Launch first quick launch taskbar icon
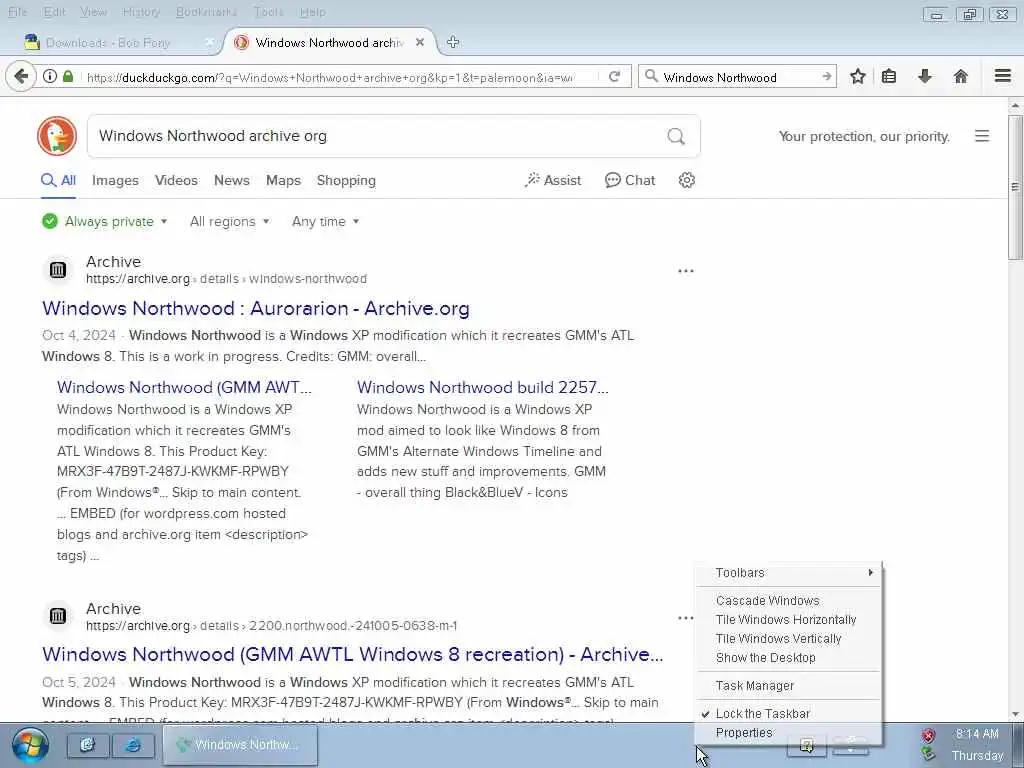The height and width of the screenshot is (768, 1024). coord(88,745)
